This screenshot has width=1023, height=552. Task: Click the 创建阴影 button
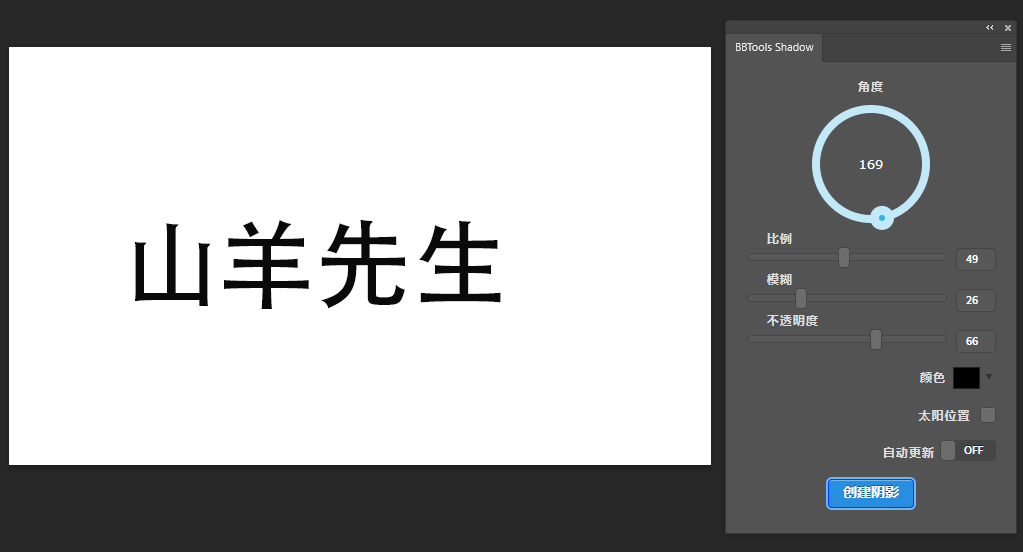[x=871, y=493]
